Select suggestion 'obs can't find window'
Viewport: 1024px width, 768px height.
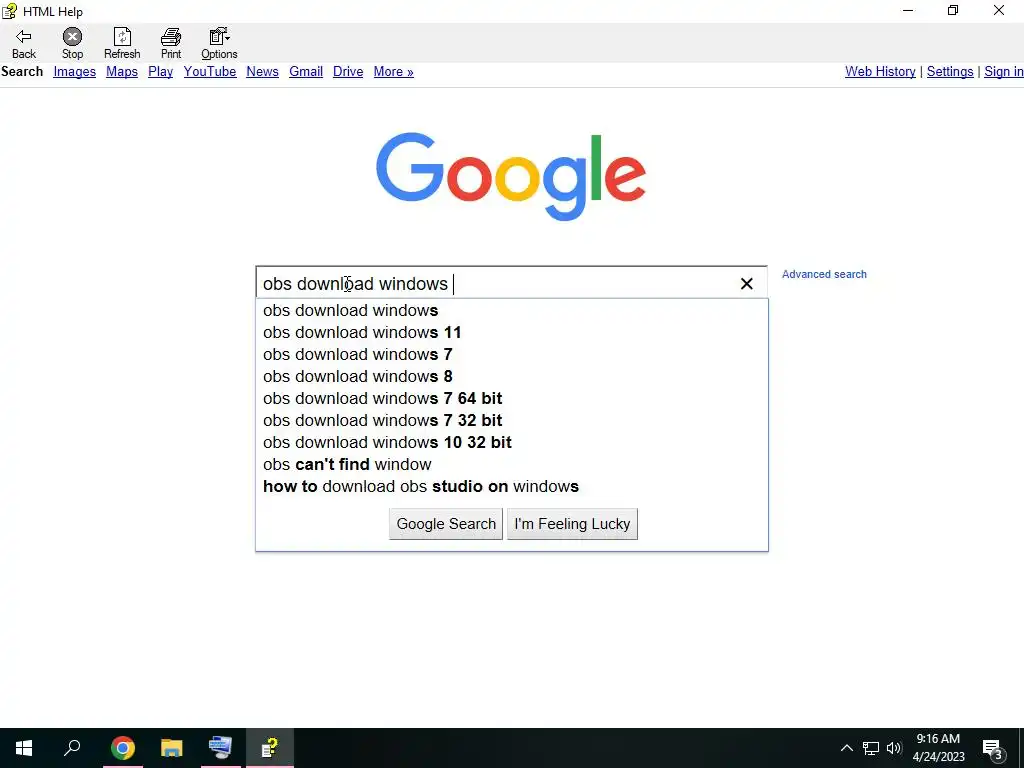[512, 464]
